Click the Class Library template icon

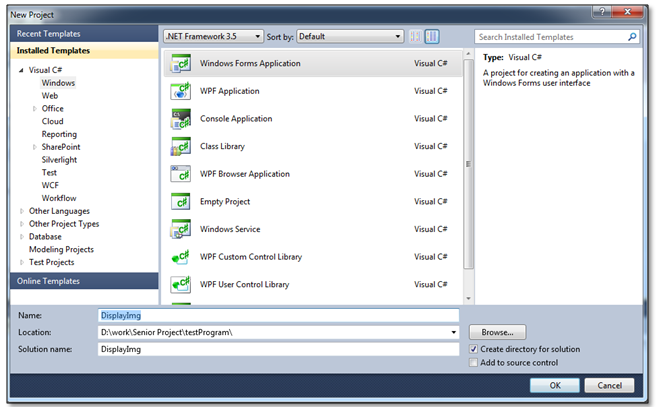[181, 146]
